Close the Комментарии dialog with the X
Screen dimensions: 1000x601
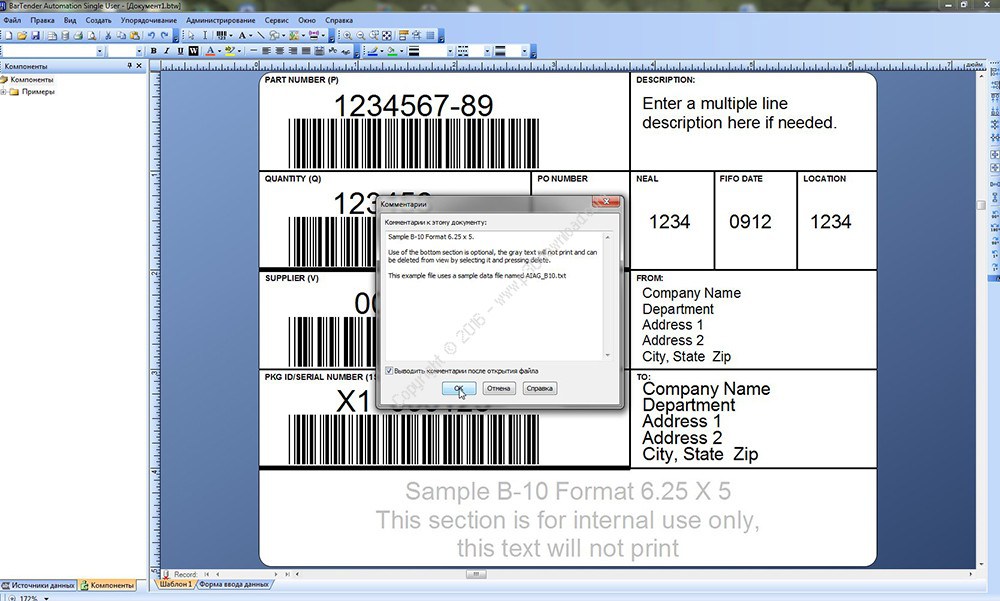606,202
